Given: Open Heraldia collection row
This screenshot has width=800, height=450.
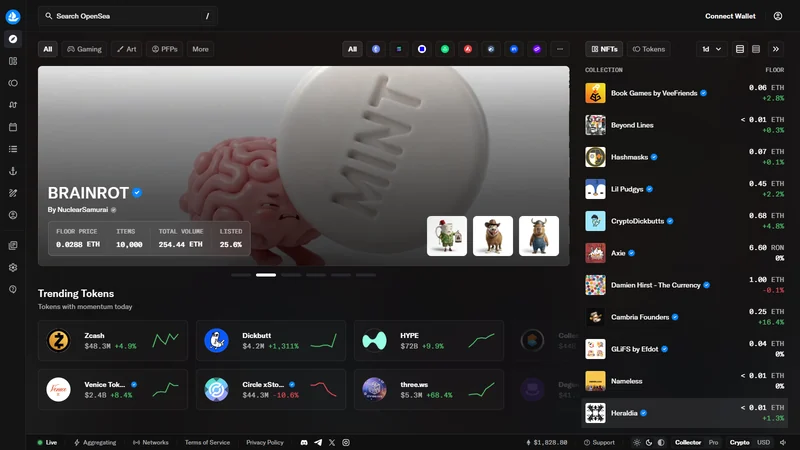Looking at the screenshot, I should coord(685,413).
